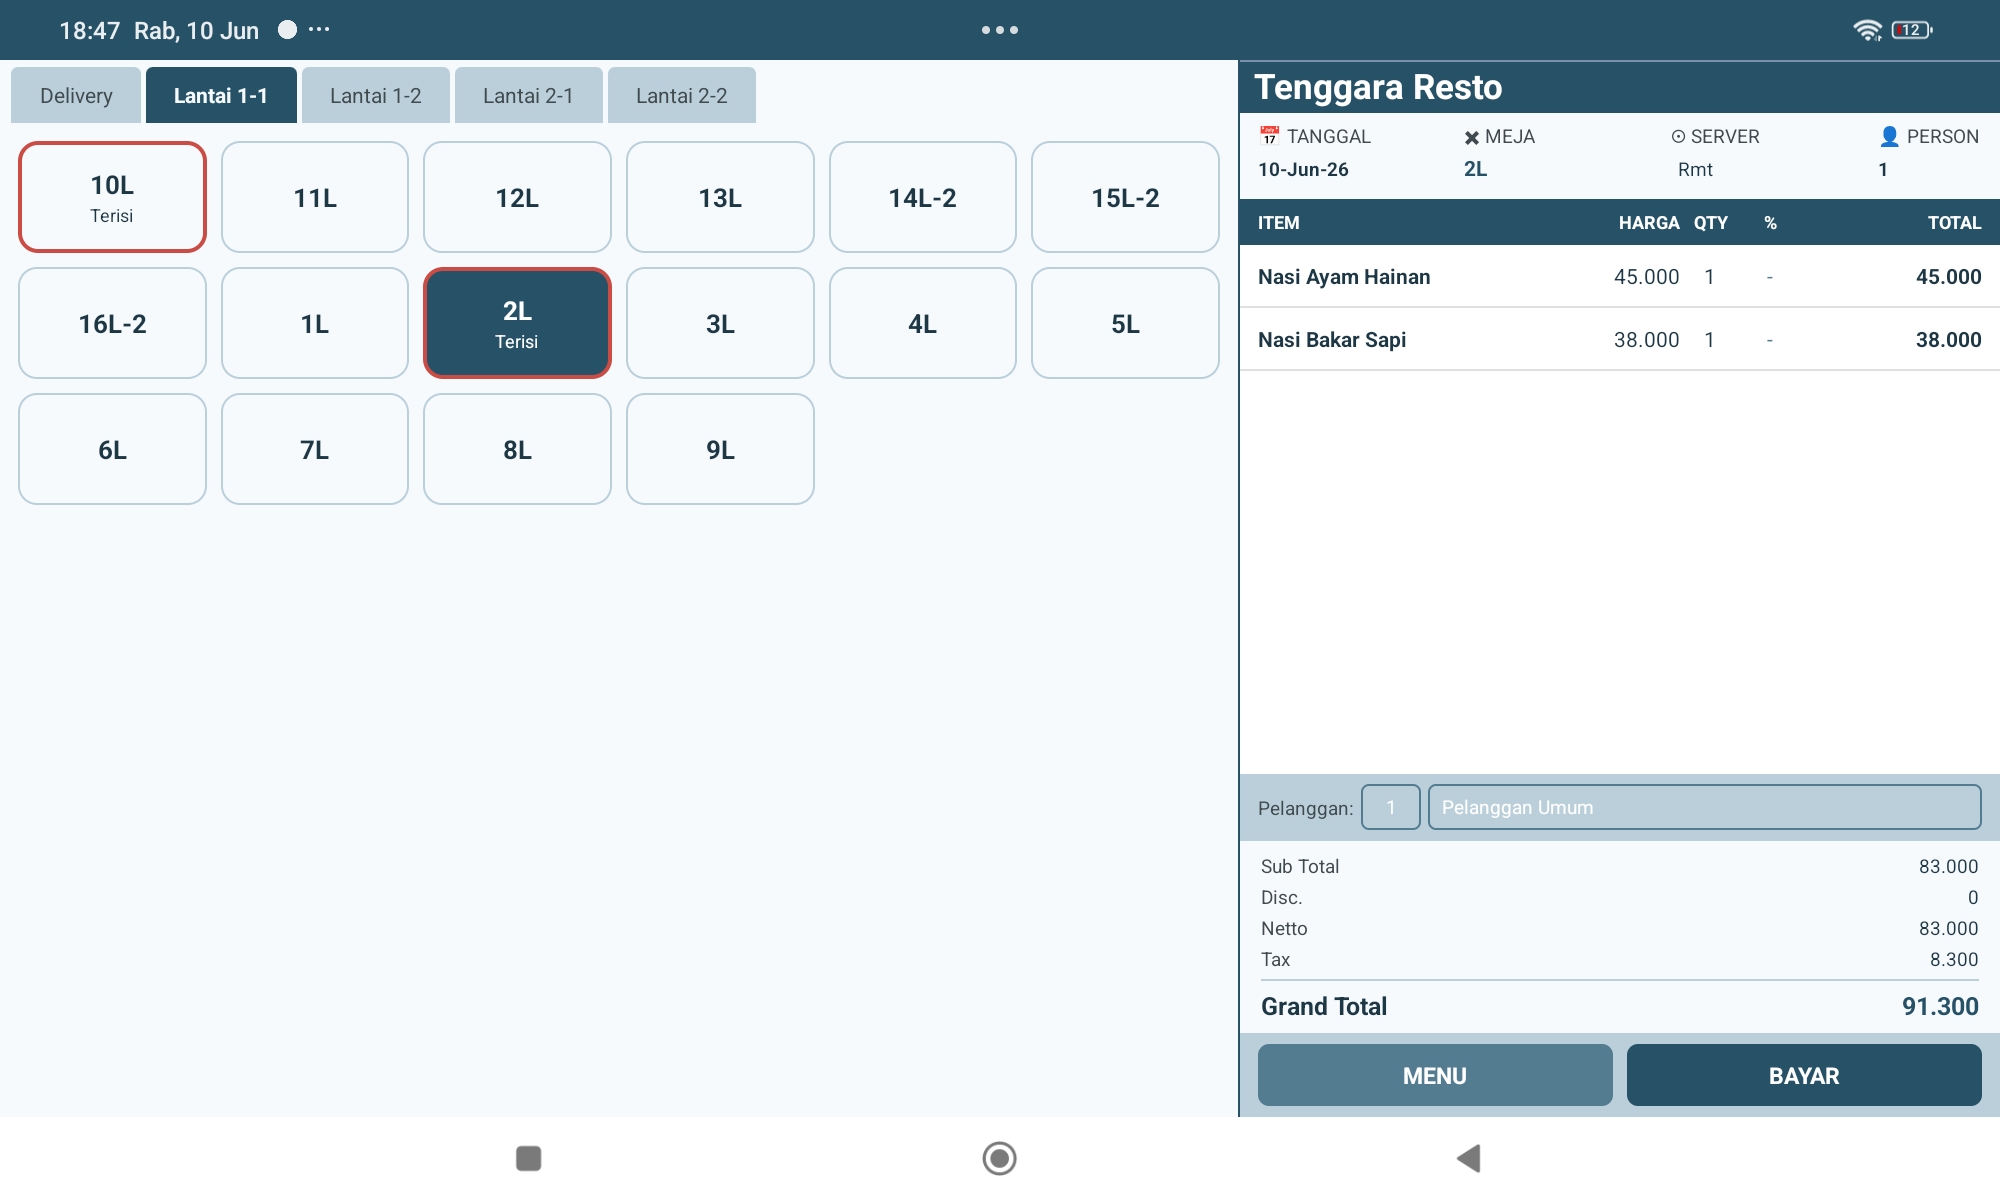Viewport: 2000px width, 1200px height.
Task: Click the customer number field
Action: pos(1391,807)
